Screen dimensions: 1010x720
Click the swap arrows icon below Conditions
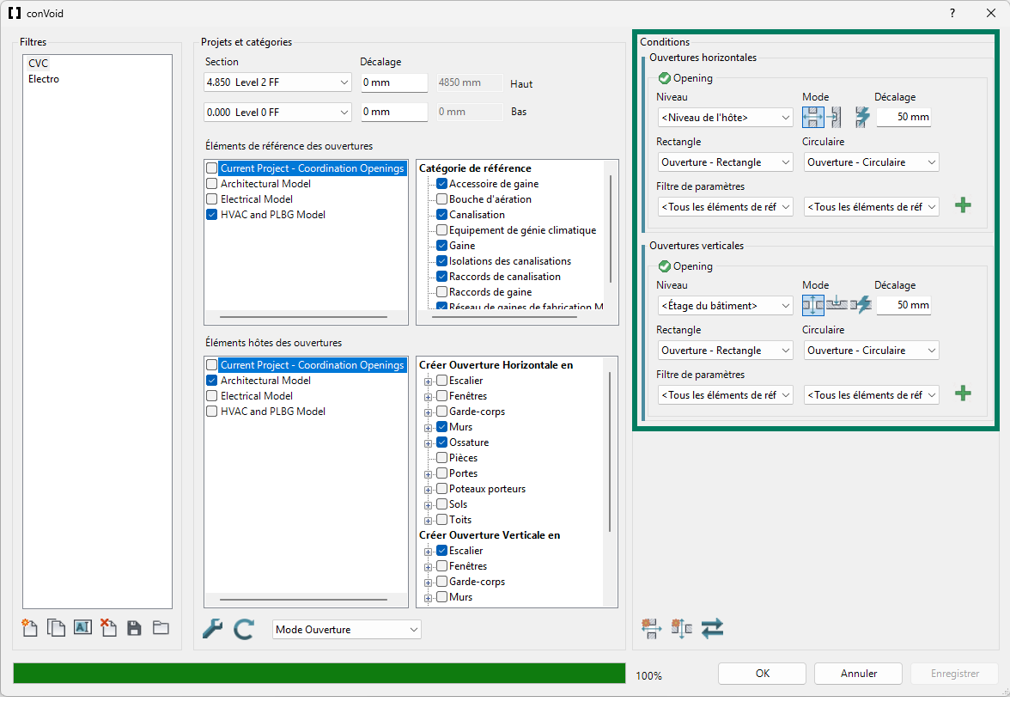[712, 628]
